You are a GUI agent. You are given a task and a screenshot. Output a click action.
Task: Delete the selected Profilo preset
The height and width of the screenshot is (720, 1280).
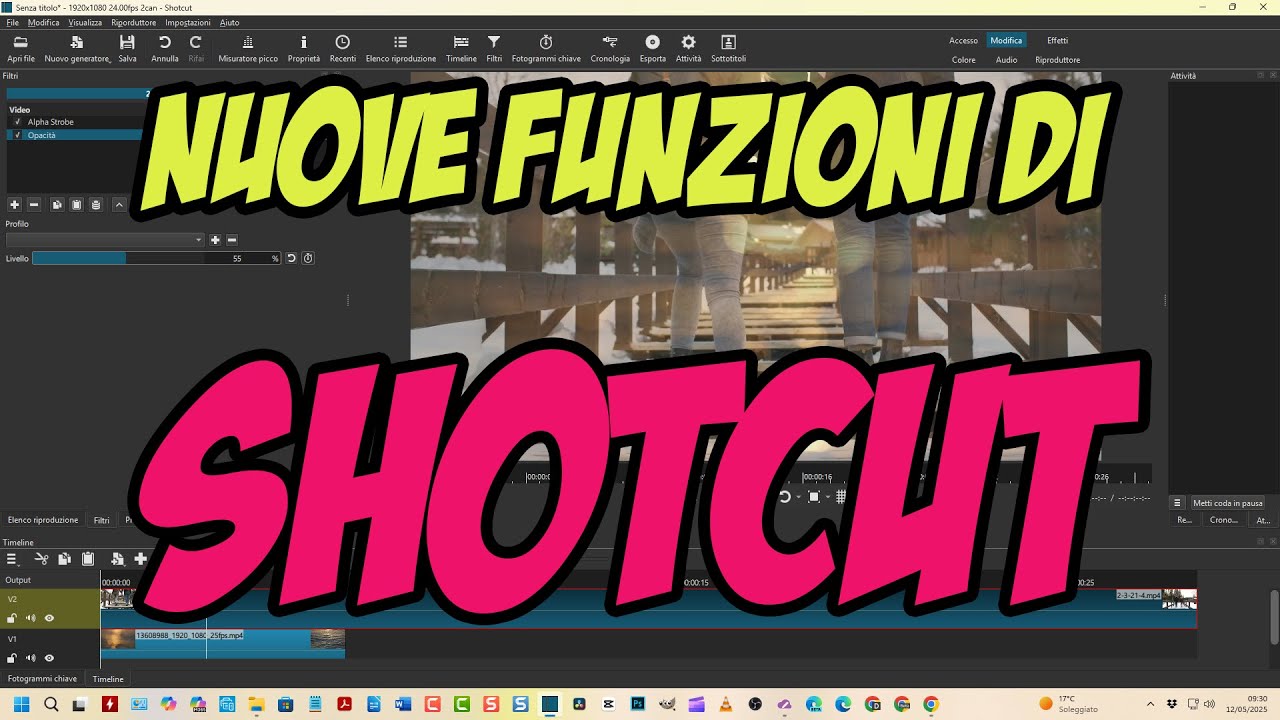pyautogui.click(x=232, y=240)
